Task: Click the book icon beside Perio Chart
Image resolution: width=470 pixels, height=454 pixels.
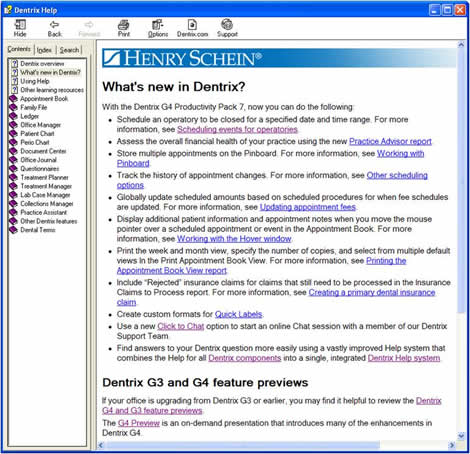Action: pos(13,142)
